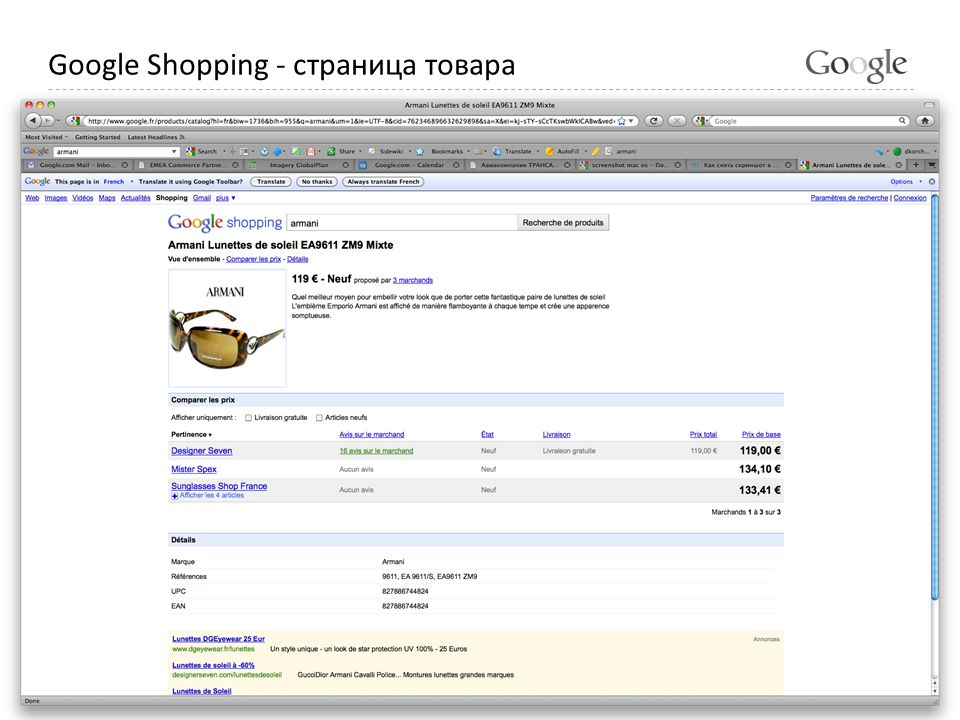Switch to the Google.com Calendar tab
This screenshot has width=960, height=720.
pos(409,165)
